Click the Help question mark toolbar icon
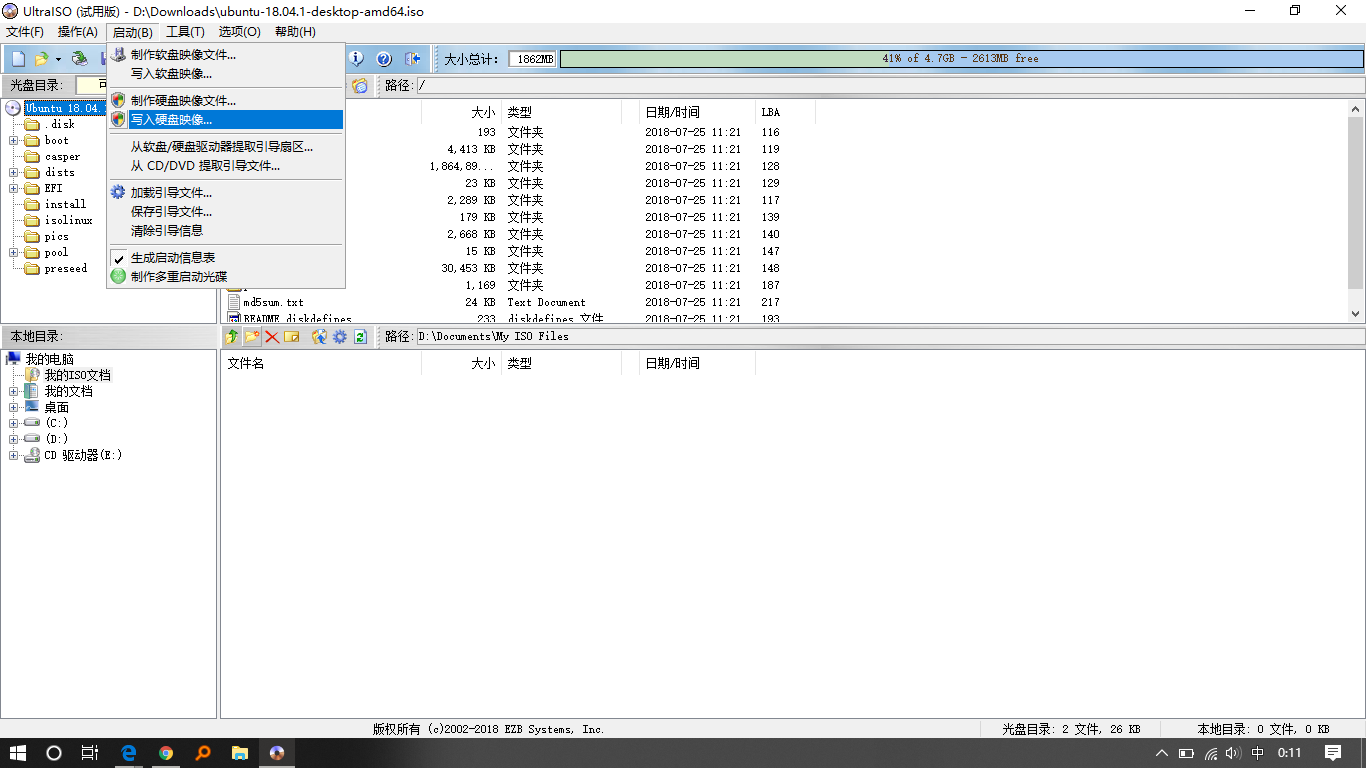Viewport: 1366px width, 768px height. point(384,59)
